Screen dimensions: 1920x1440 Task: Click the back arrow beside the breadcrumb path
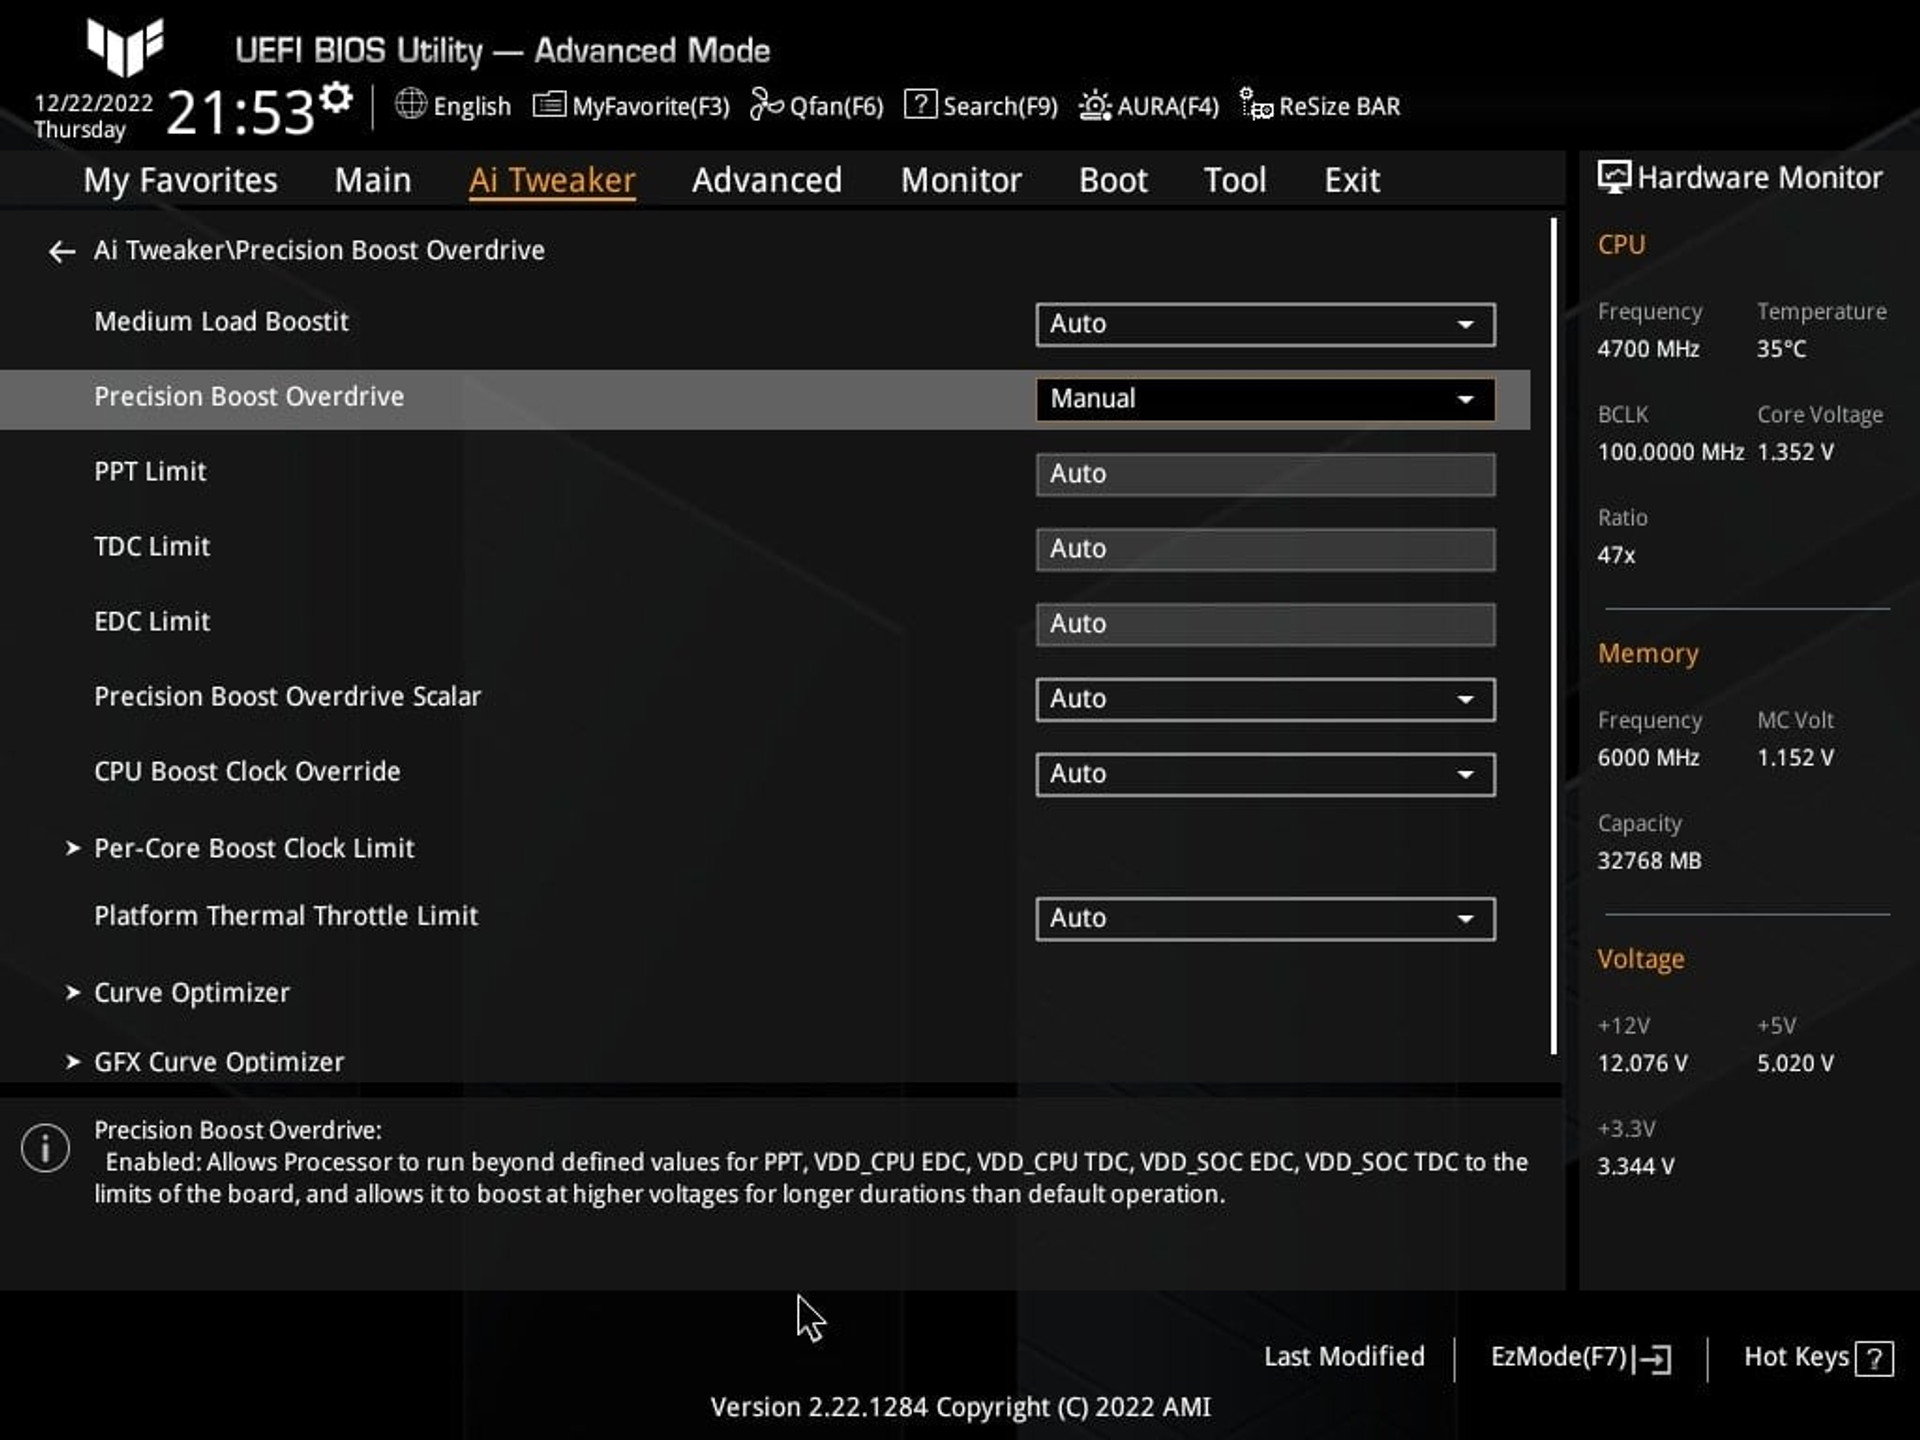(62, 251)
